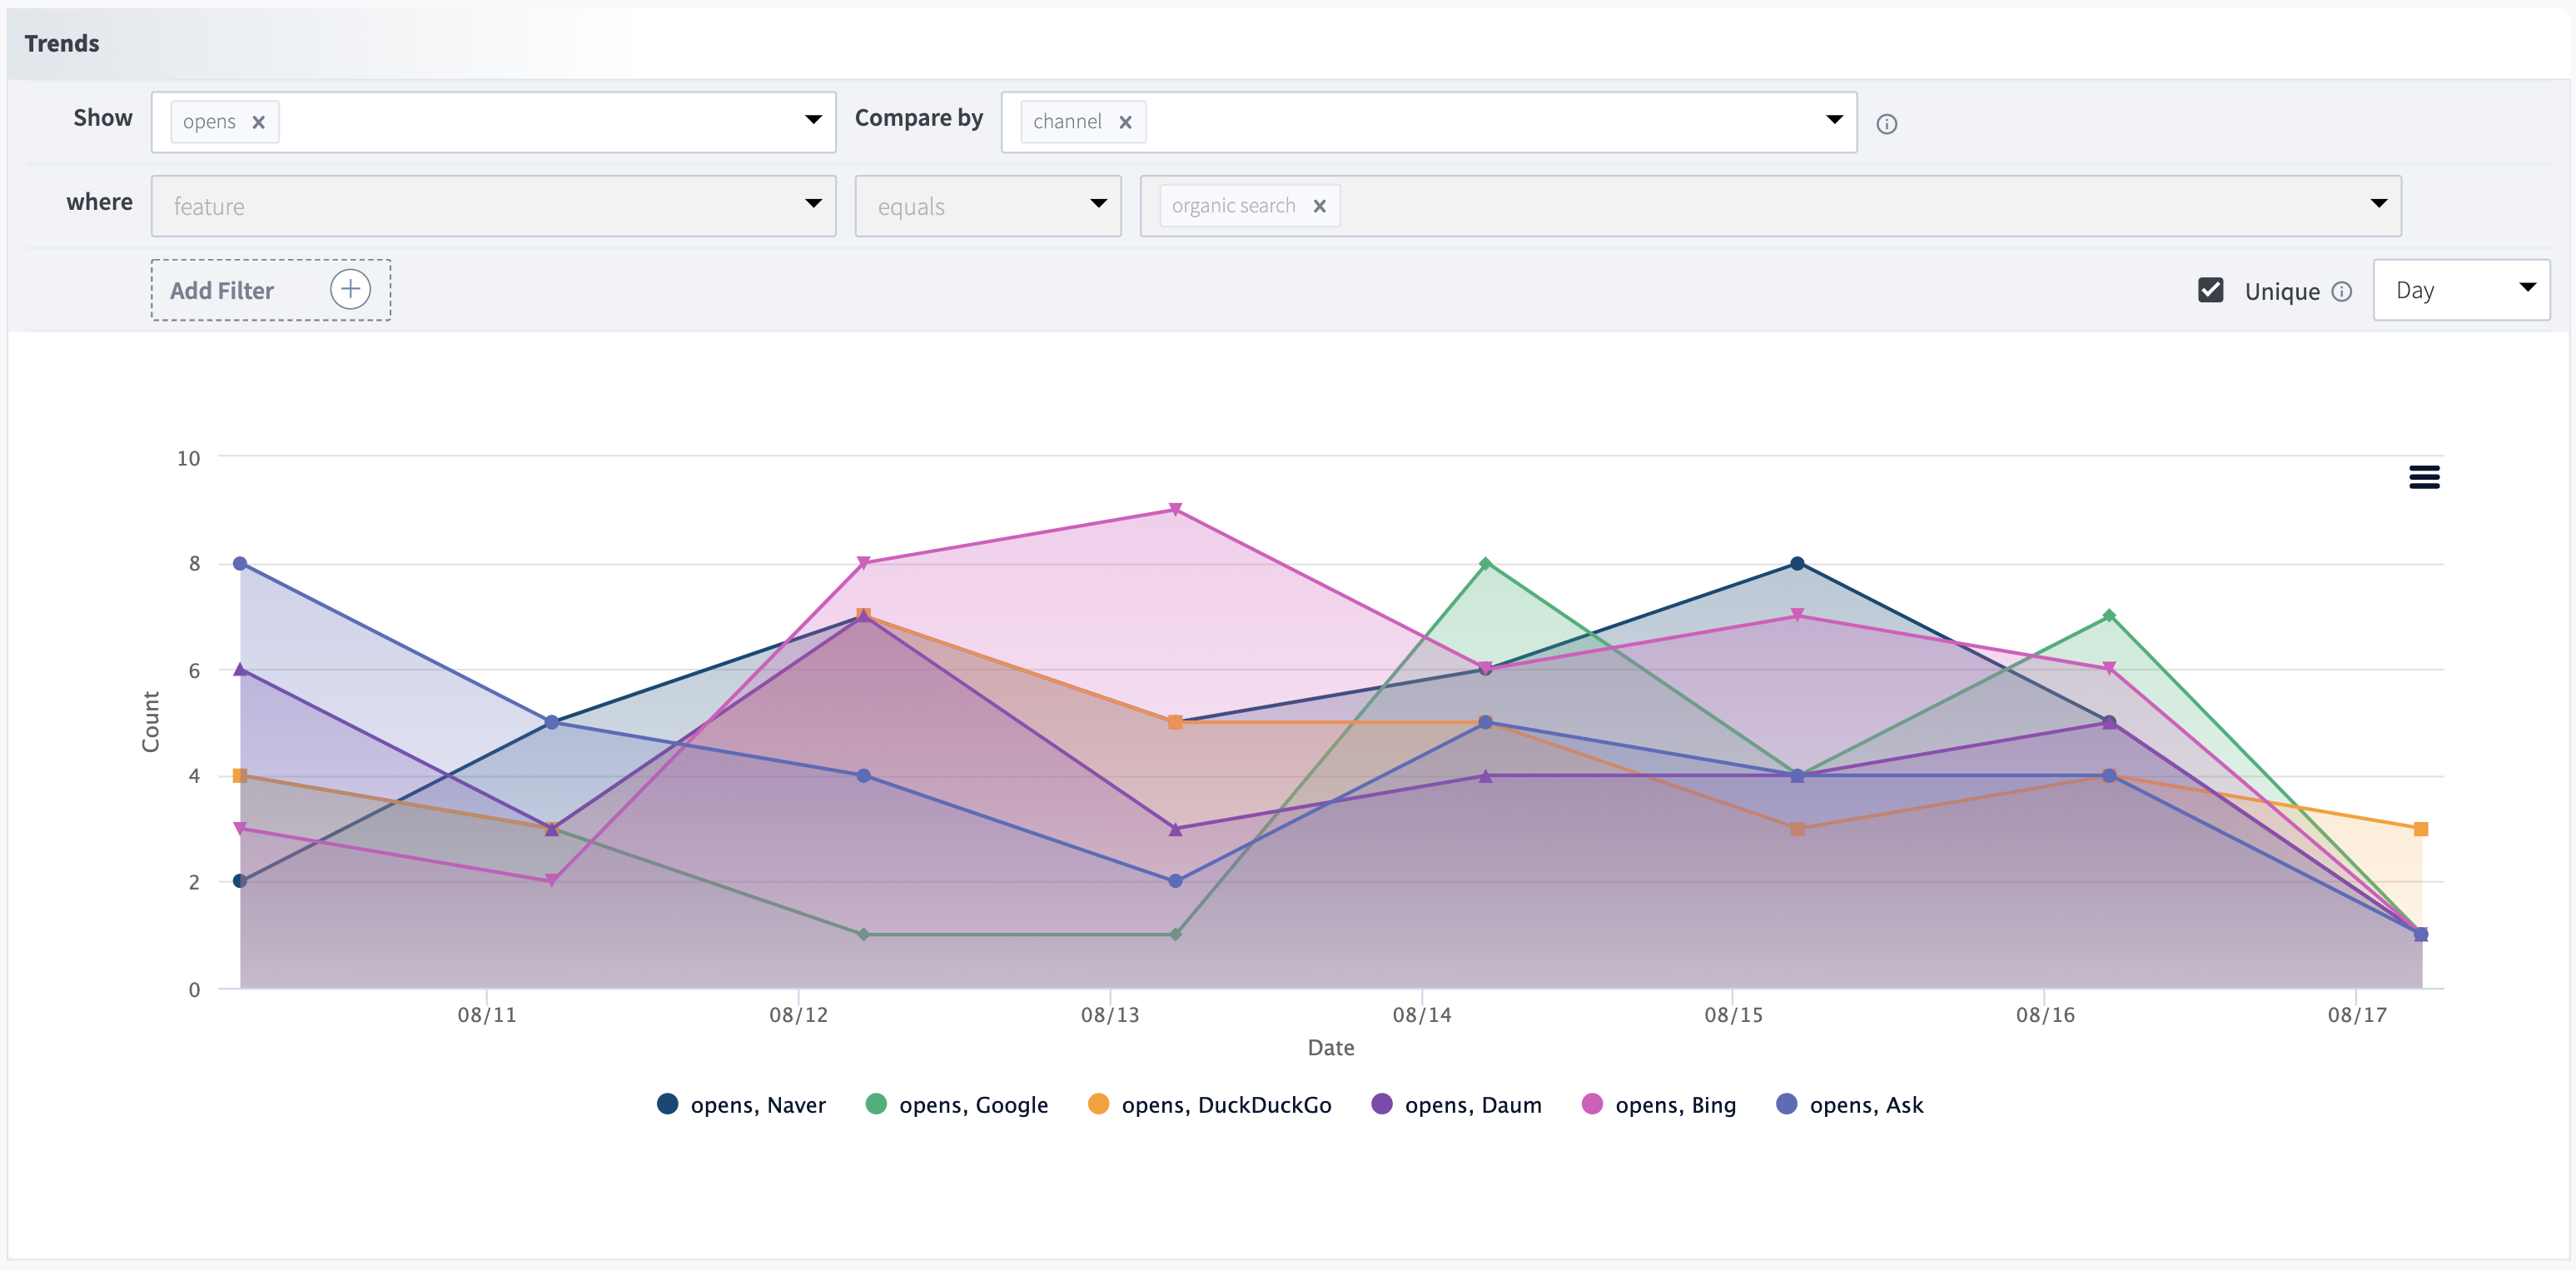The image size is (2576, 1271).
Task: Expand the Show metrics dropdown arrow
Action: (x=813, y=120)
